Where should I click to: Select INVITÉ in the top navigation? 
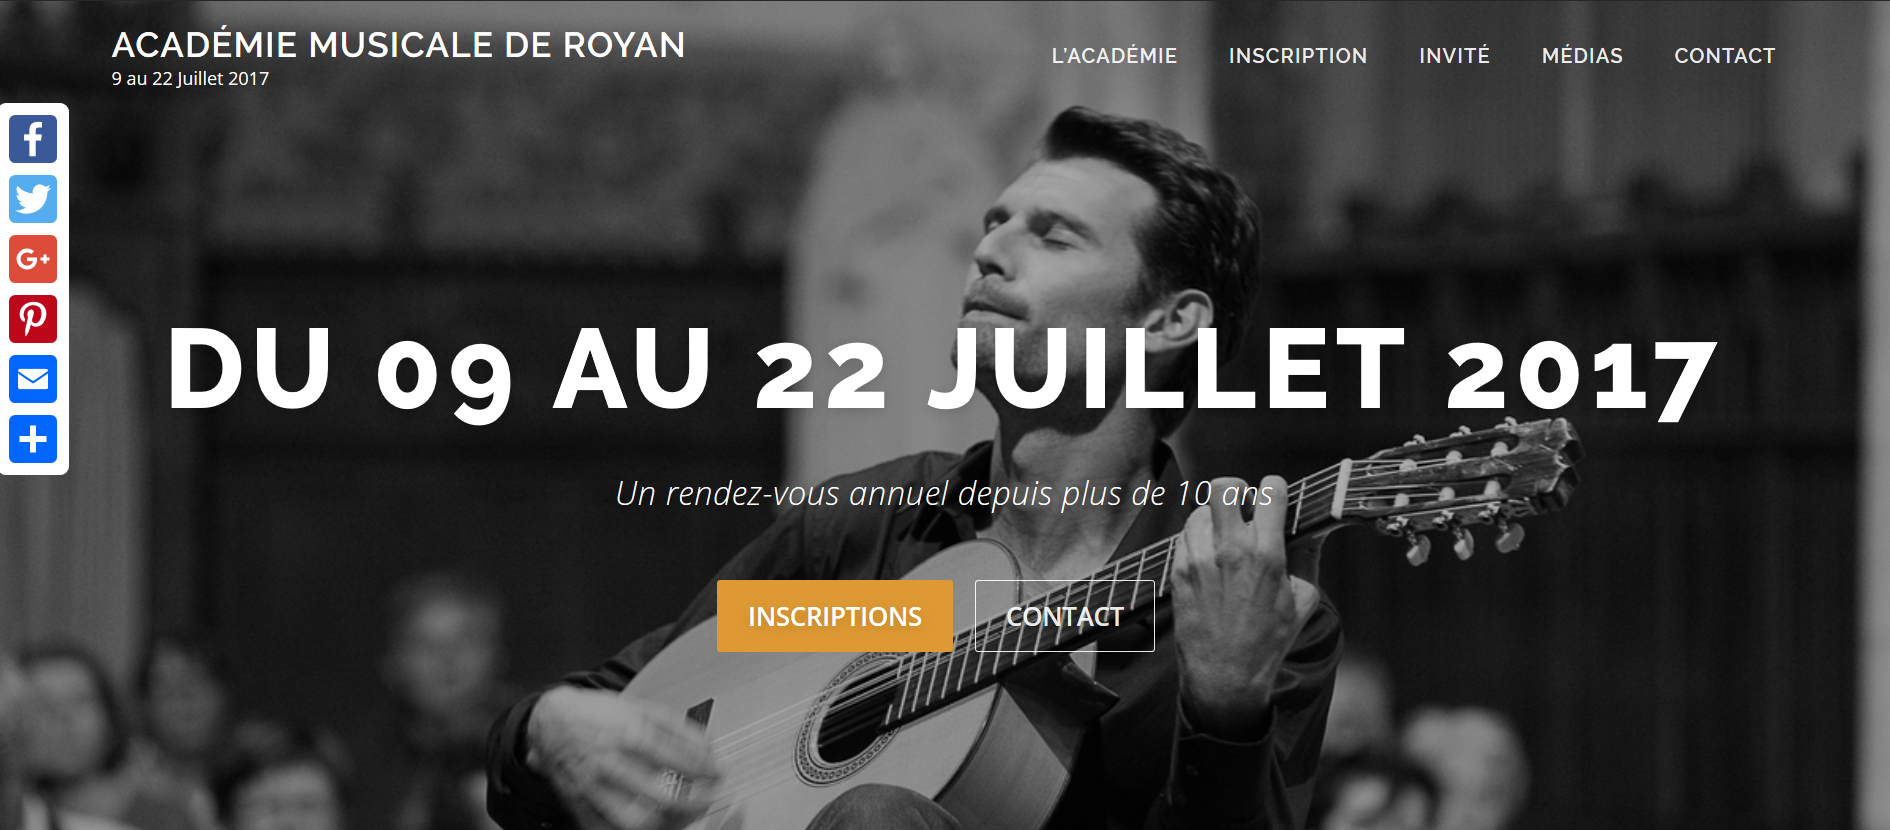(x=1454, y=56)
